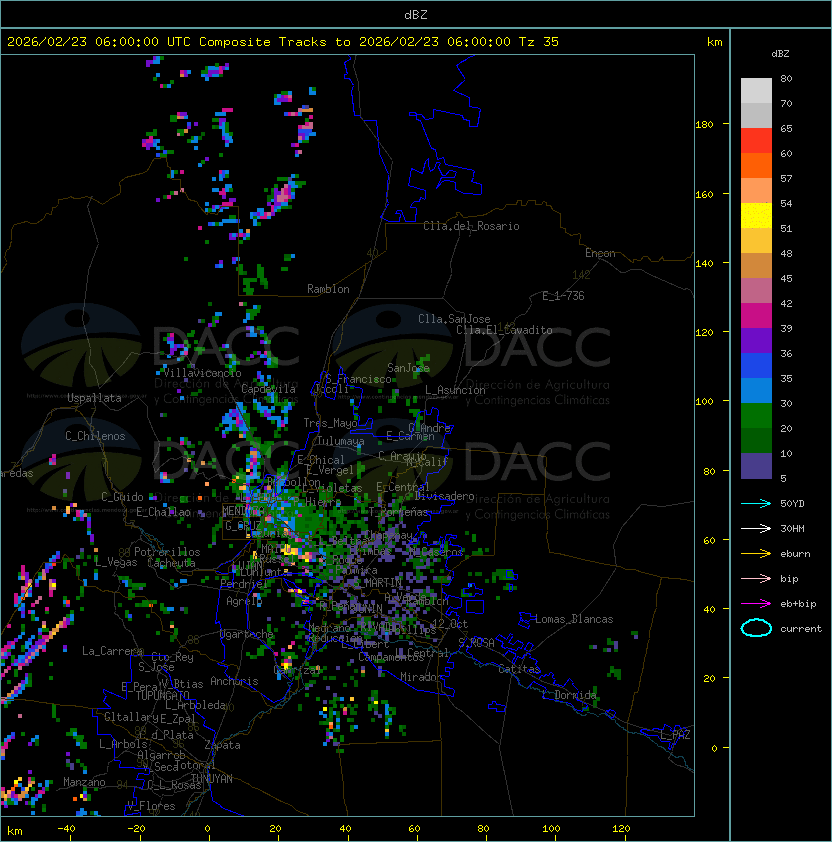Click the '-40' mark on the bottom axis
The image size is (832, 842).
click(66, 828)
